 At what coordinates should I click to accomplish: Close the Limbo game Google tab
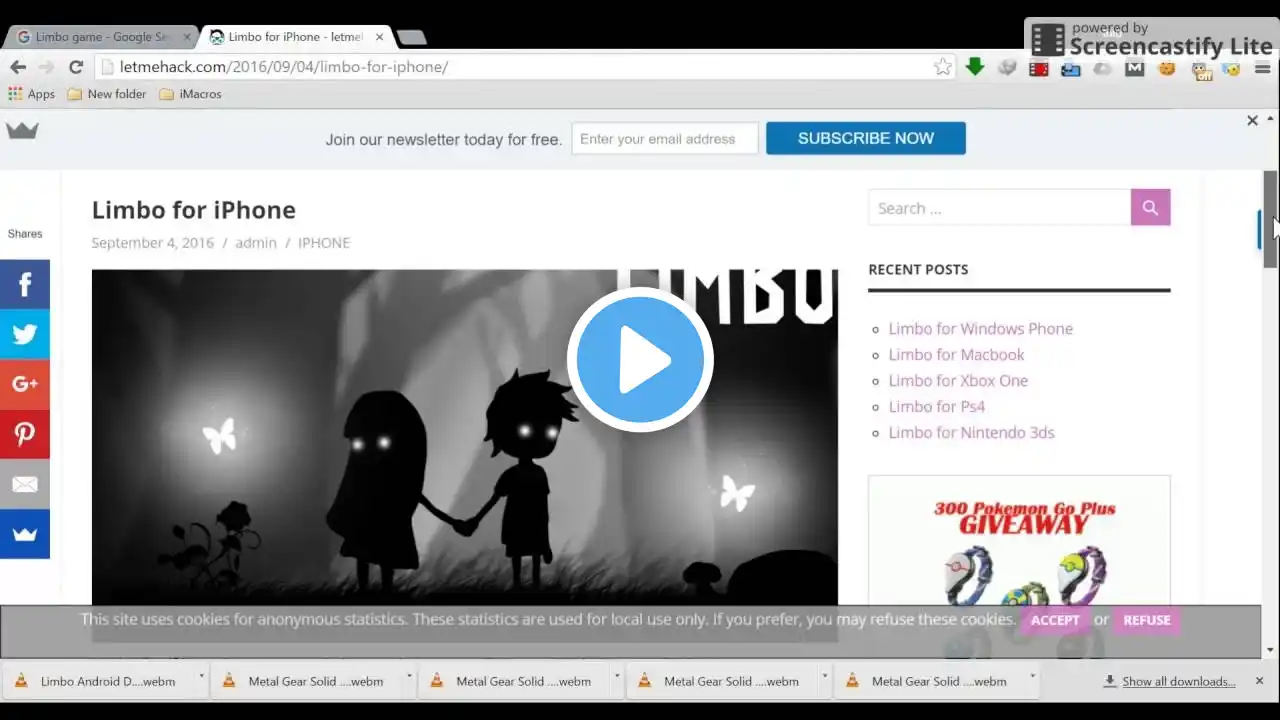(186, 37)
